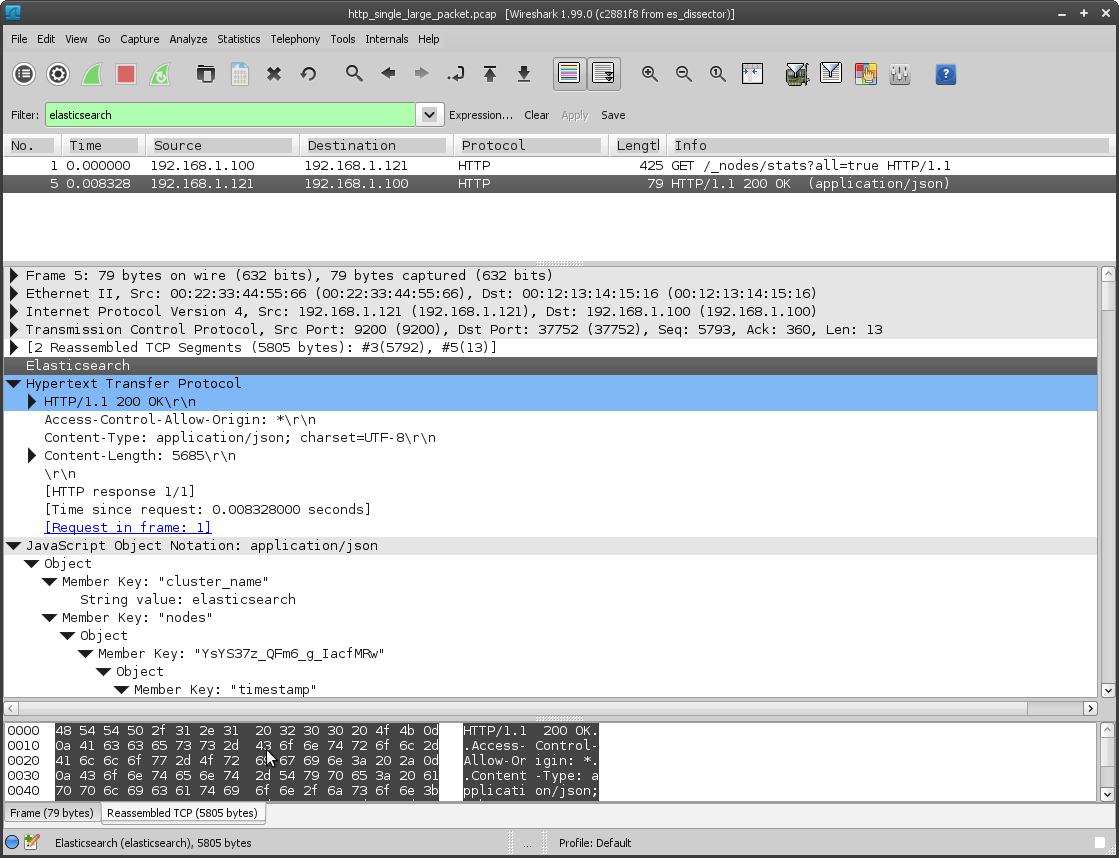Expand the Transmission Control Protocol row
This screenshot has width=1119, height=858.
(14, 330)
